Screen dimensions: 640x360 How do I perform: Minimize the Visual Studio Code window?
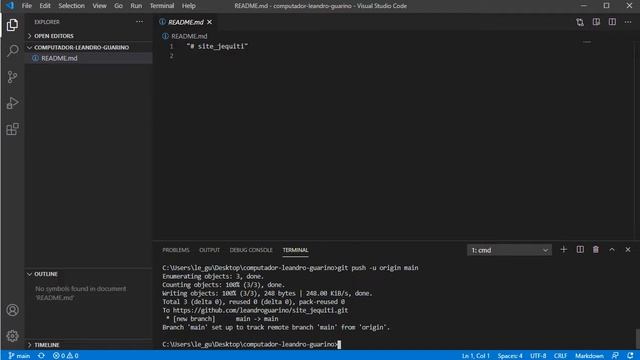(x=584, y=6)
